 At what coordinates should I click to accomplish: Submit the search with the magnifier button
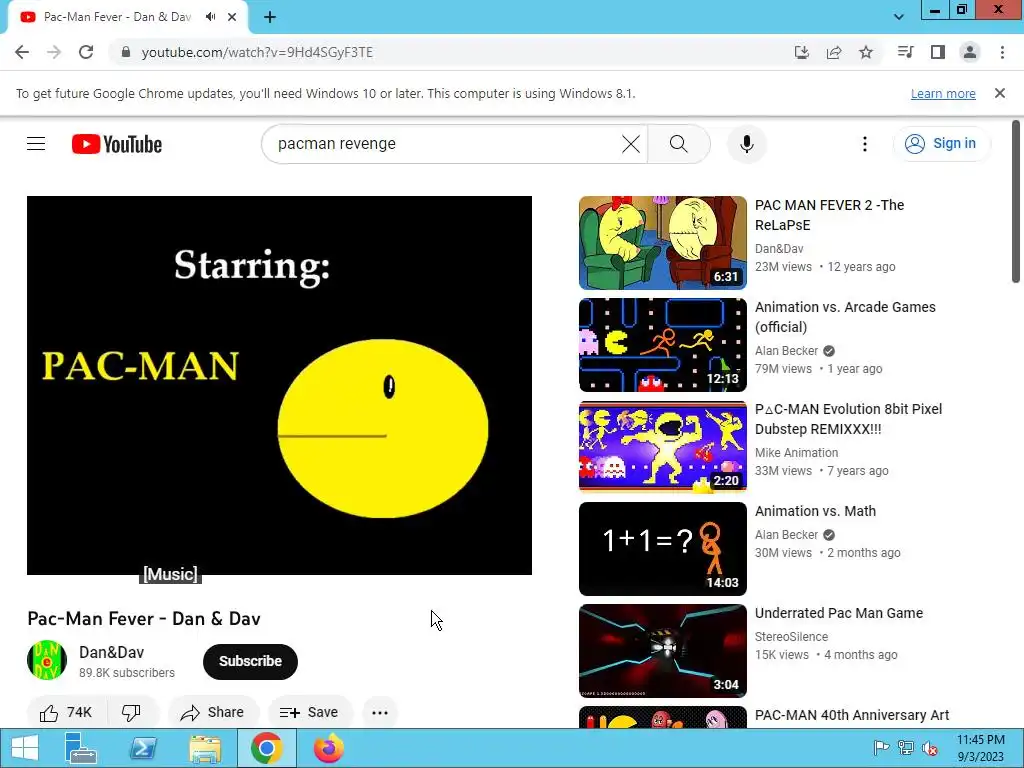click(x=679, y=144)
